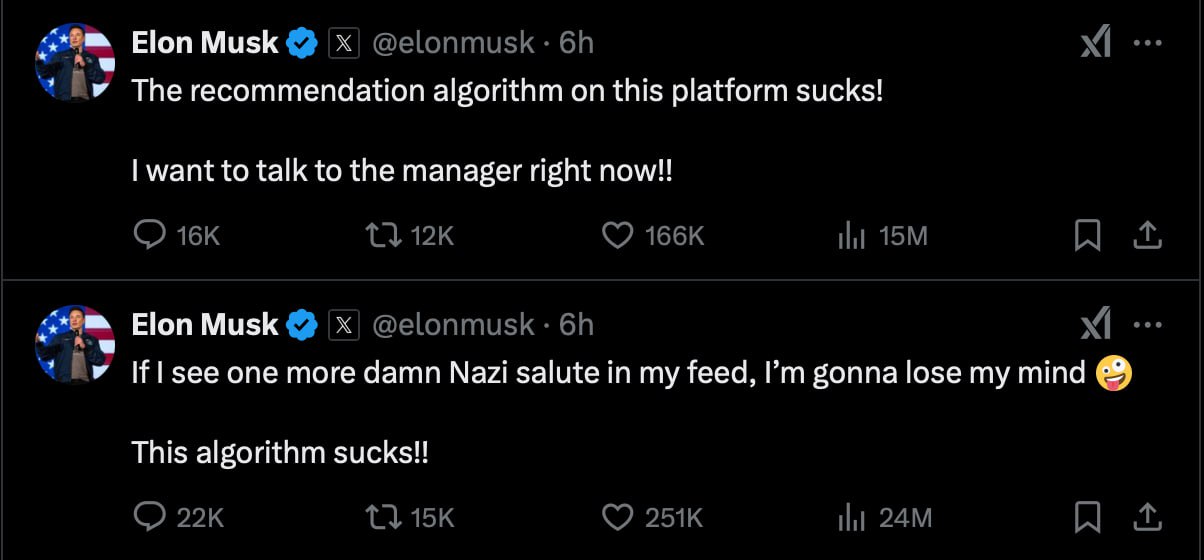Share the 'talk to the manager' post
This screenshot has width=1204, height=560.
1147,235
